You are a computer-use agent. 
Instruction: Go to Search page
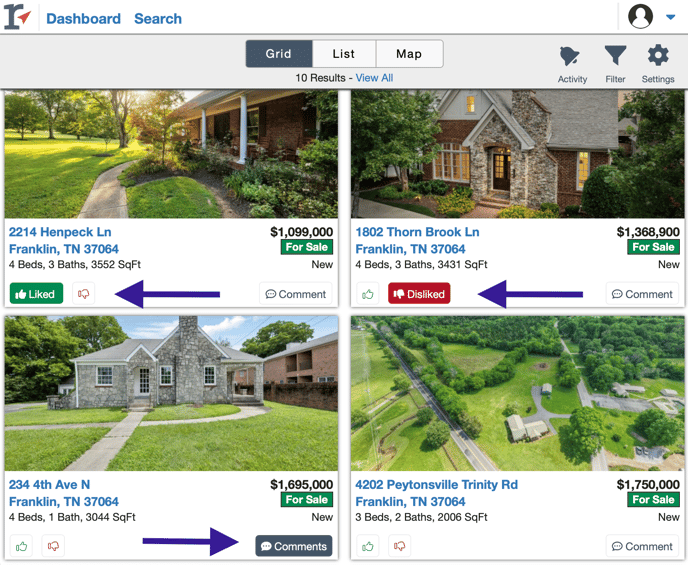click(x=158, y=18)
